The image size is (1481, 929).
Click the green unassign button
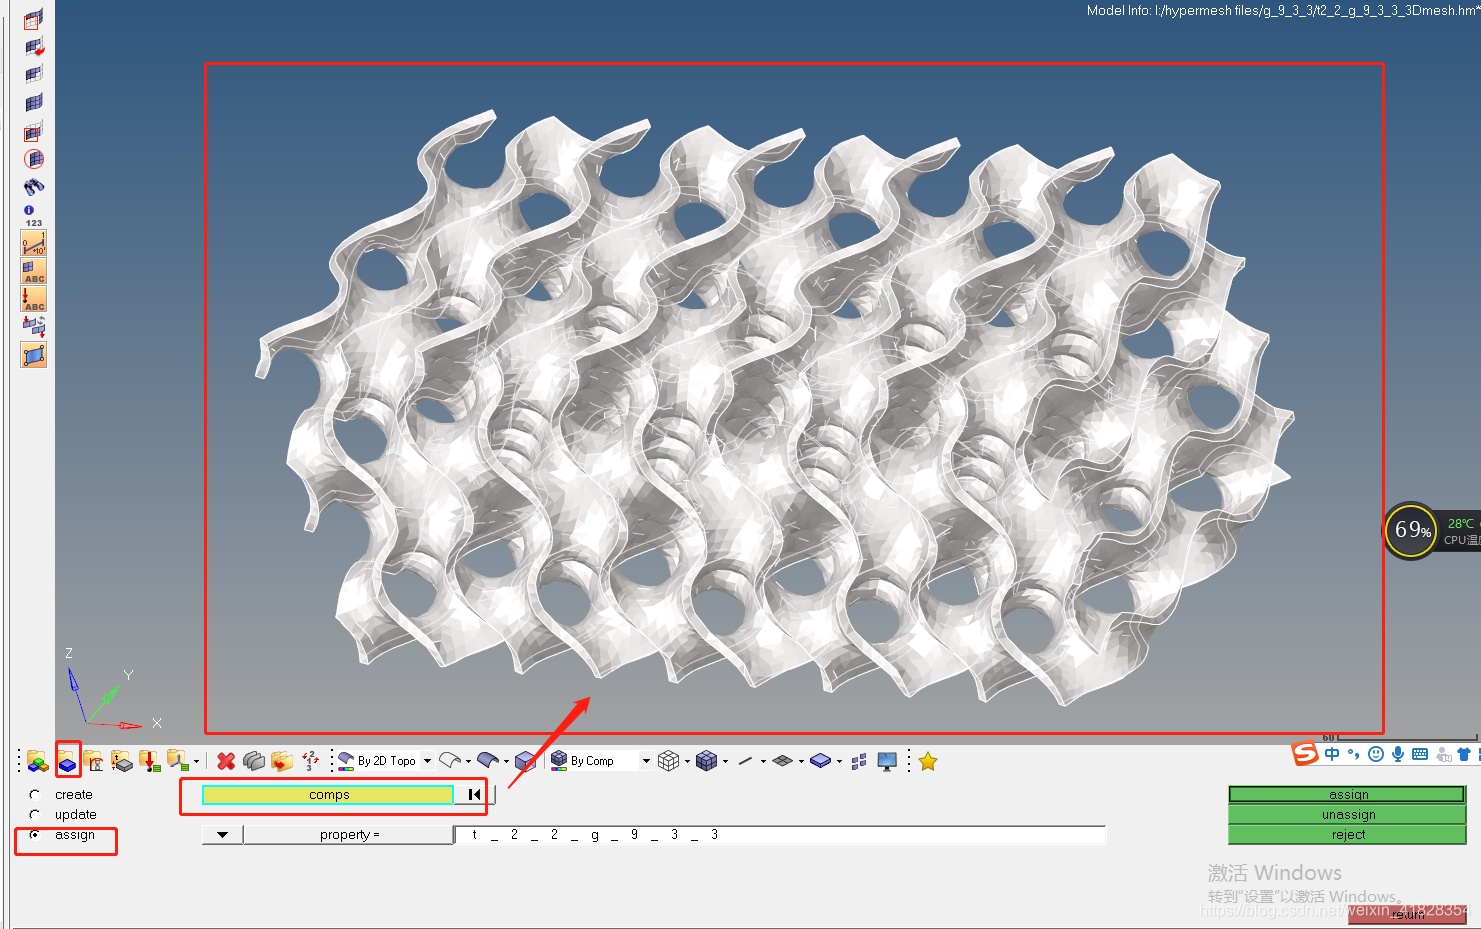coord(1347,815)
